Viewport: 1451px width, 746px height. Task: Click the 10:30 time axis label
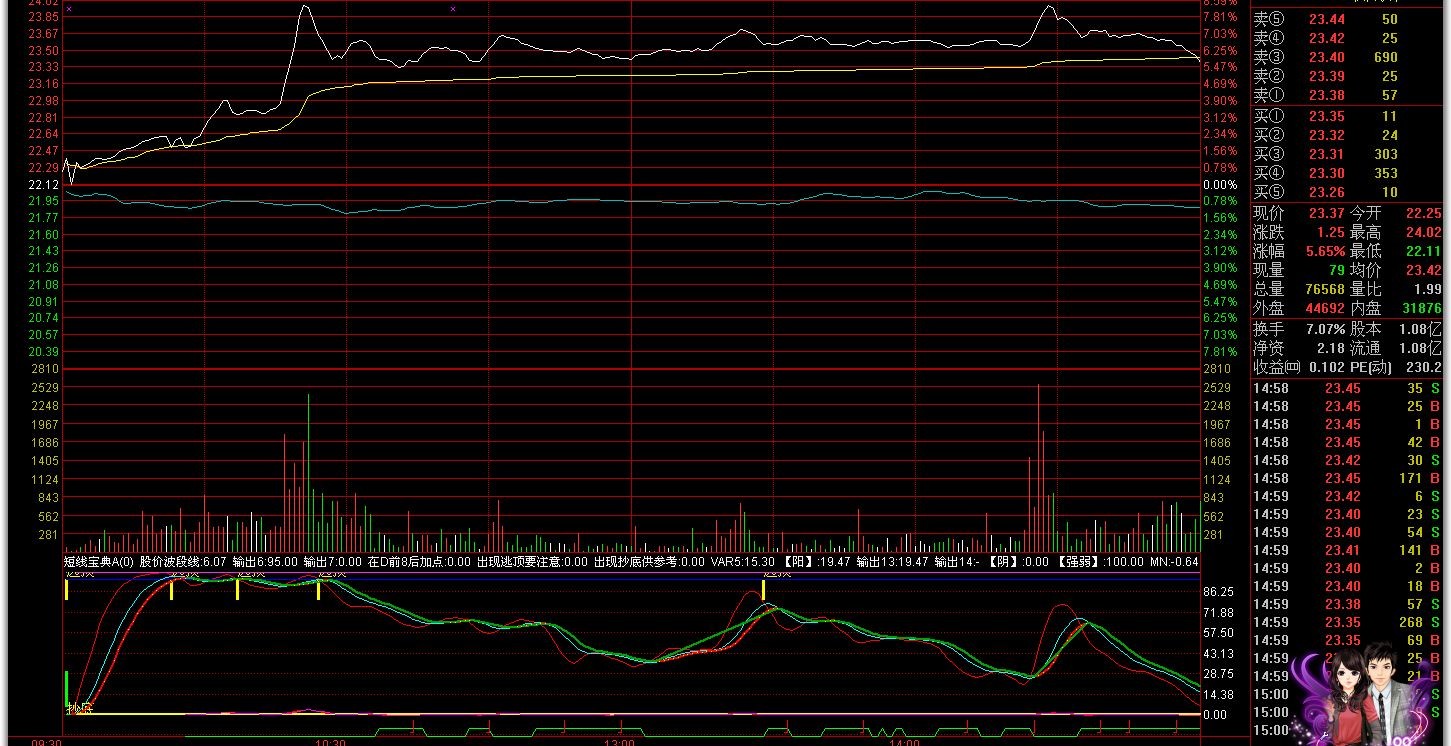click(331, 742)
